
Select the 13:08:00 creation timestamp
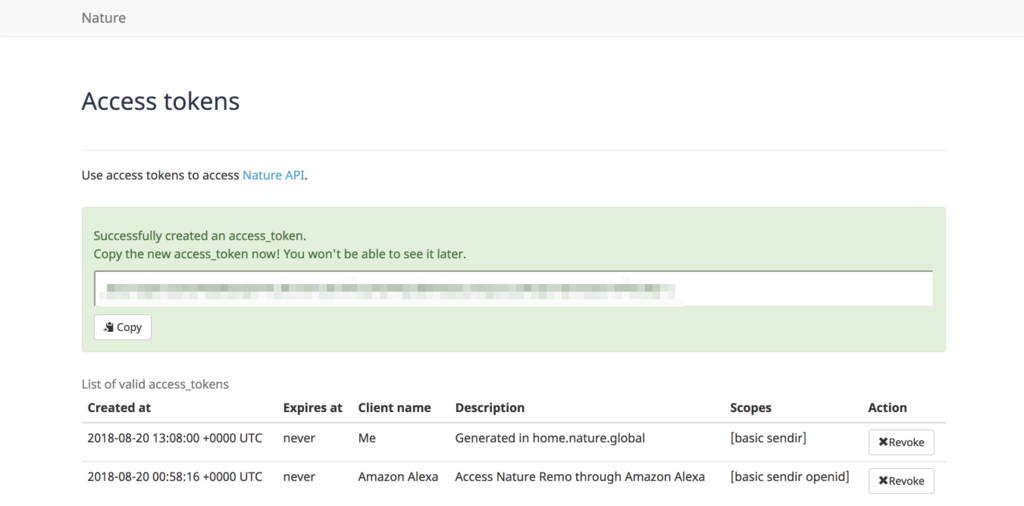coord(175,438)
